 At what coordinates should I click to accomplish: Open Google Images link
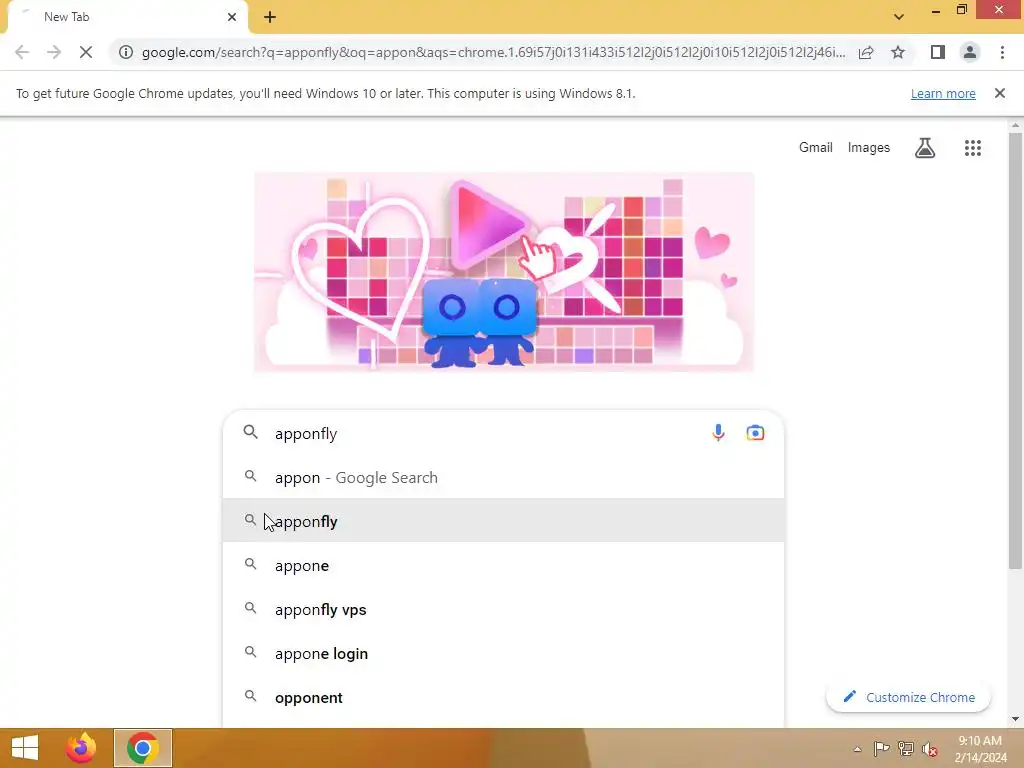pos(869,148)
